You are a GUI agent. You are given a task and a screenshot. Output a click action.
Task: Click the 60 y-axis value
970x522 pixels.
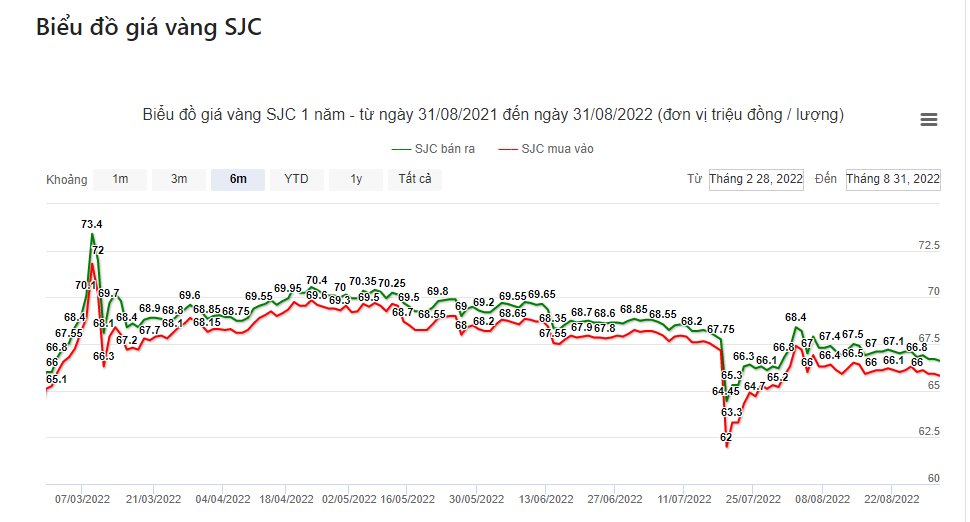point(934,478)
